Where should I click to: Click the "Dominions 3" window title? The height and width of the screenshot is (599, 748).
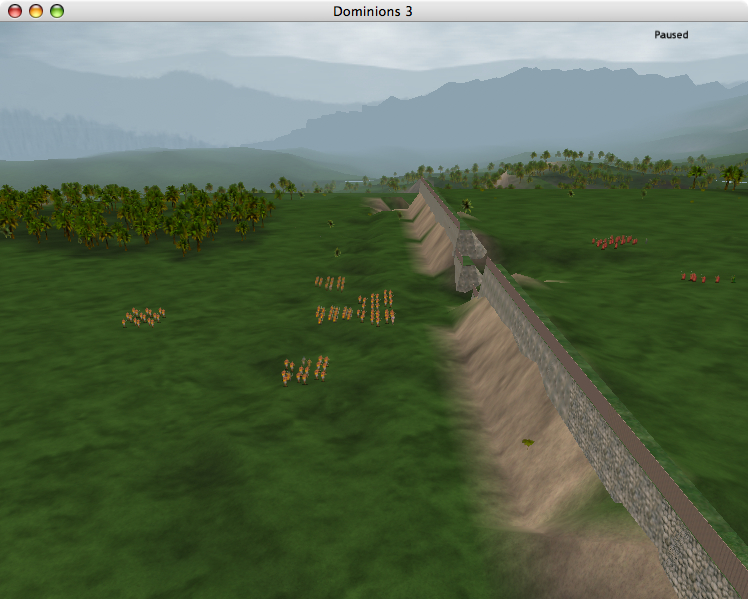coord(373,11)
